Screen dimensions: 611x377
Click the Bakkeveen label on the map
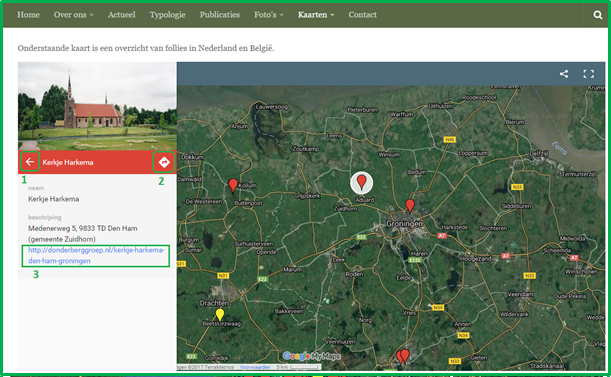tap(289, 311)
